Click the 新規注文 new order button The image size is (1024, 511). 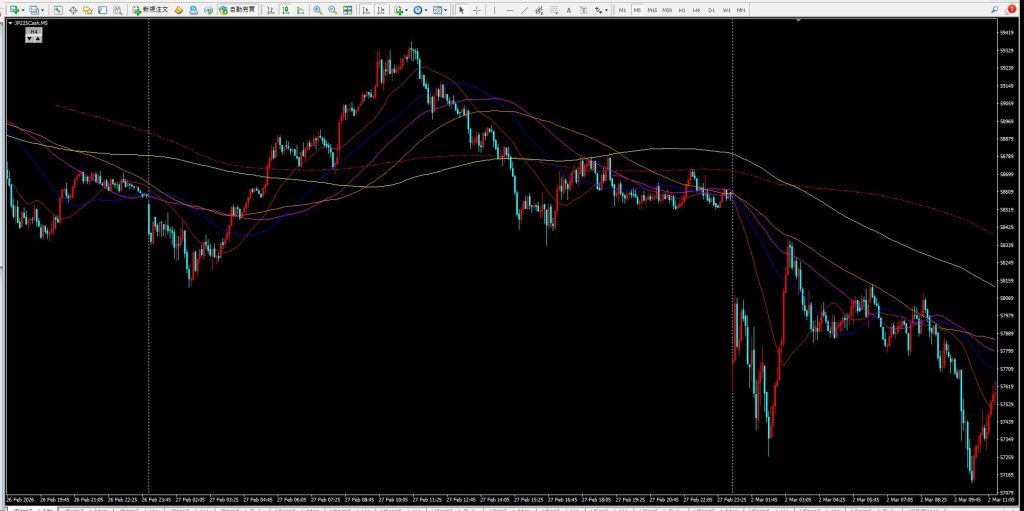(151, 9)
